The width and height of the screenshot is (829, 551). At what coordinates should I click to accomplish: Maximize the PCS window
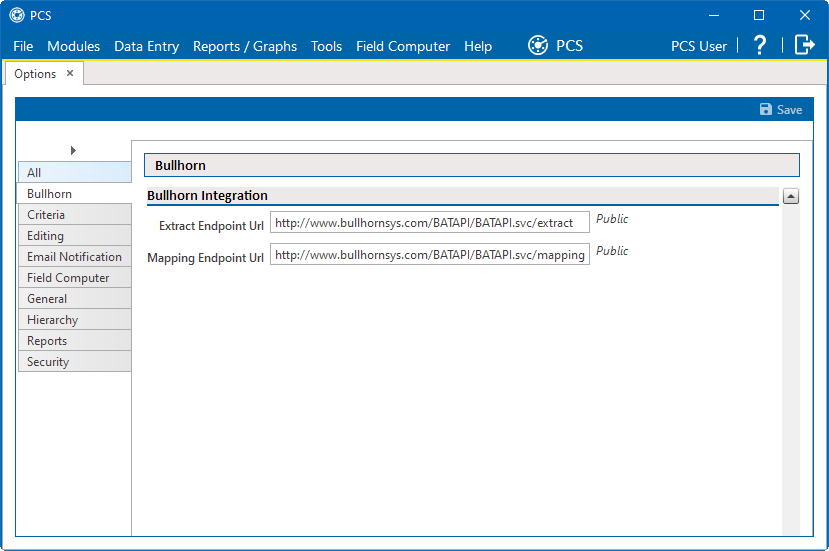759,15
